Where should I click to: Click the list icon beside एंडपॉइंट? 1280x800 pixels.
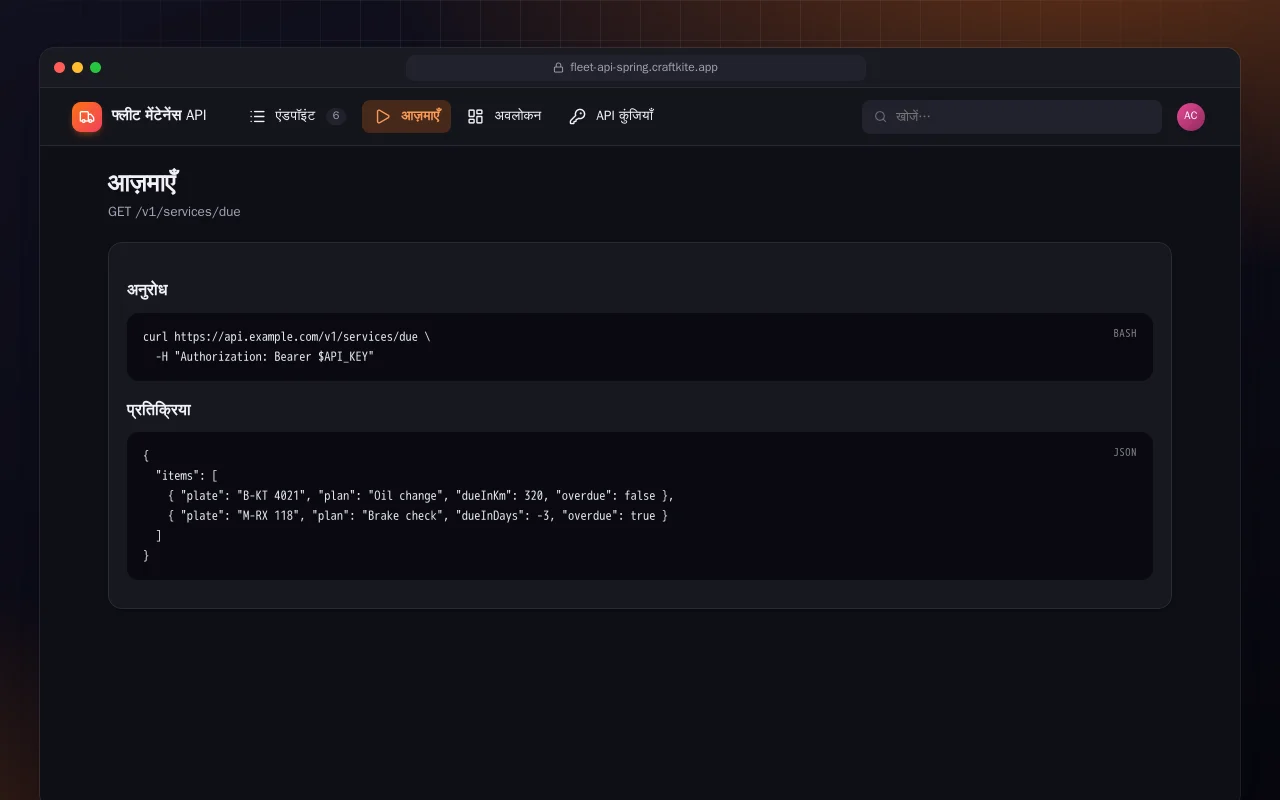257,116
